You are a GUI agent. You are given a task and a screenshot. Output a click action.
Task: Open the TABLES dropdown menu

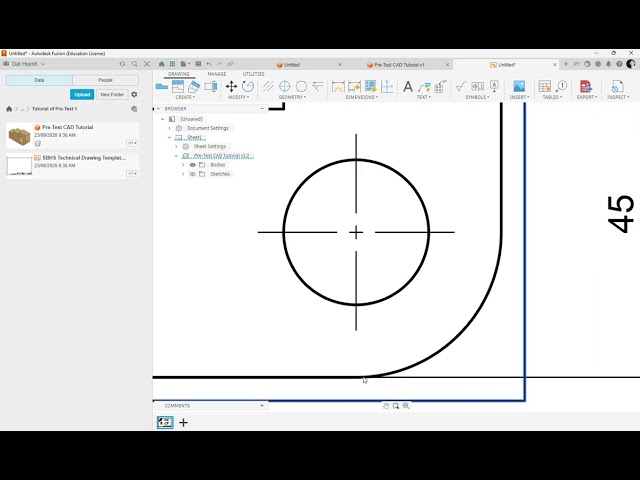pos(552,97)
